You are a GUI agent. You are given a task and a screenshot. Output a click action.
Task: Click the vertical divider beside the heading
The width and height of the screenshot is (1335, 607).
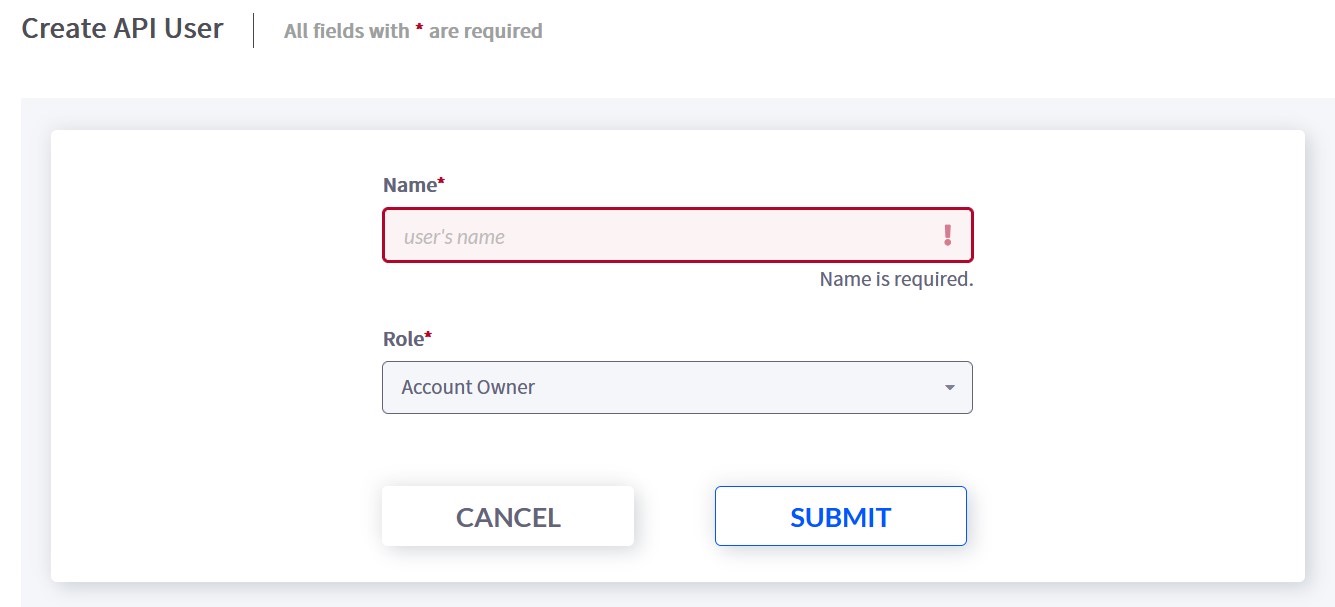pyautogui.click(x=254, y=31)
